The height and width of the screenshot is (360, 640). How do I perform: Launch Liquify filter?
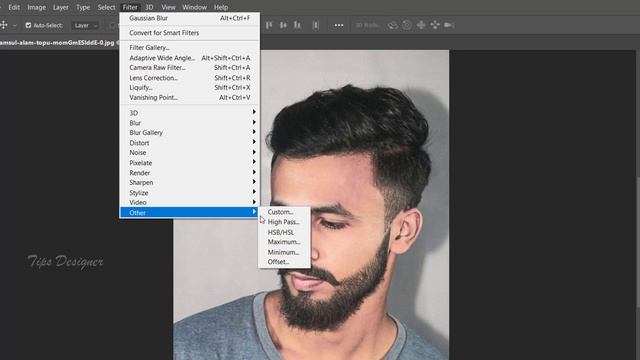click(x=189, y=87)
